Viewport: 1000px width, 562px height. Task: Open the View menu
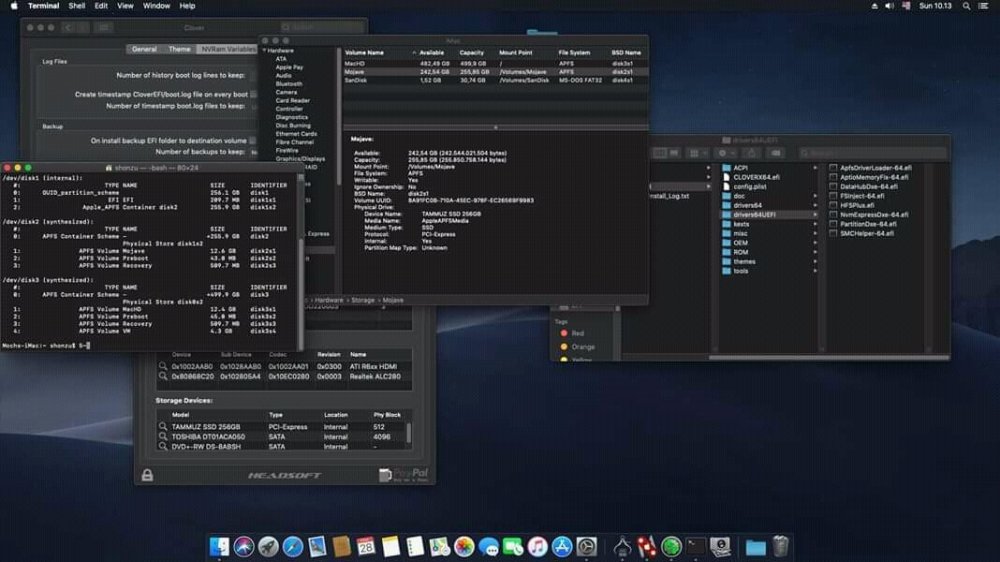(x=125, y=6)
